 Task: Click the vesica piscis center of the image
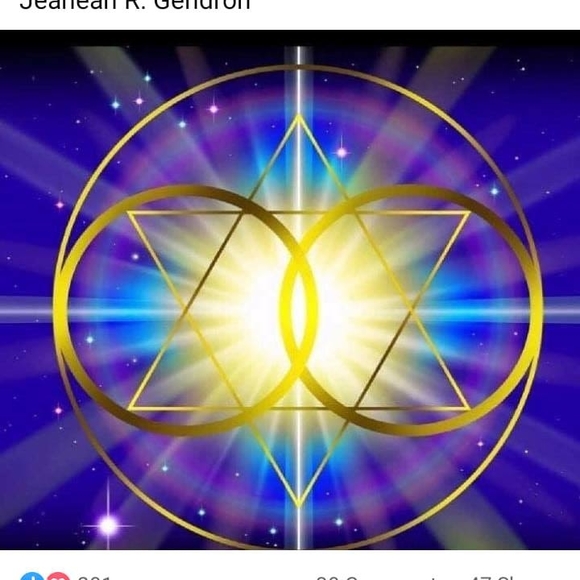[x=299, y=310]
